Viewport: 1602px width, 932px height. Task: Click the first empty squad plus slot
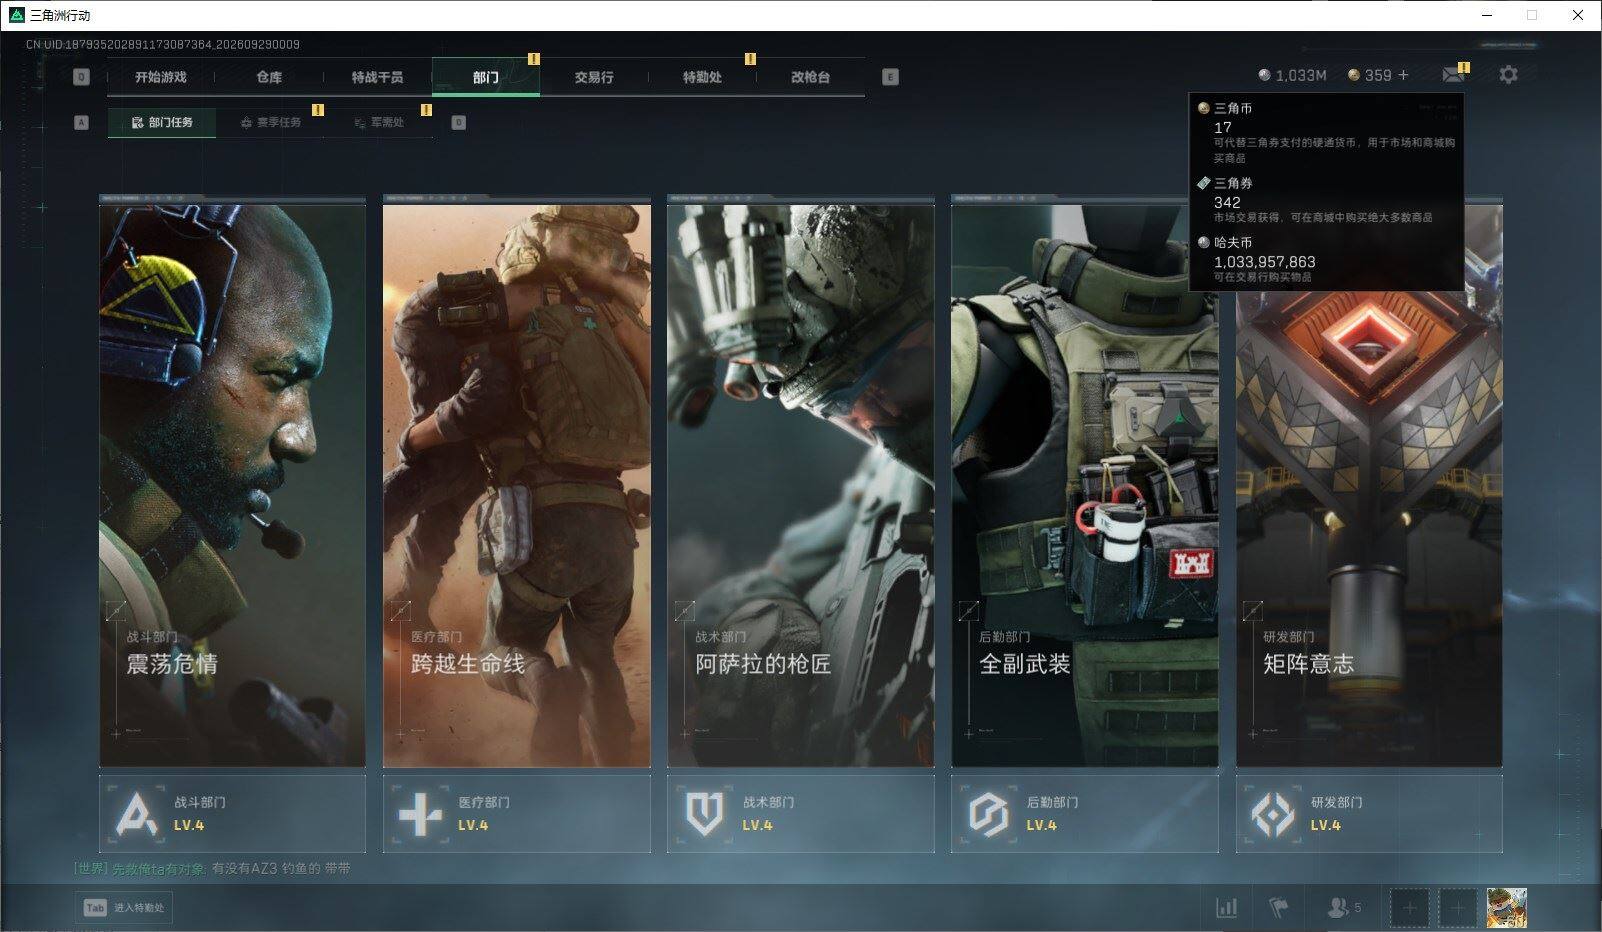click(1410, 908)
